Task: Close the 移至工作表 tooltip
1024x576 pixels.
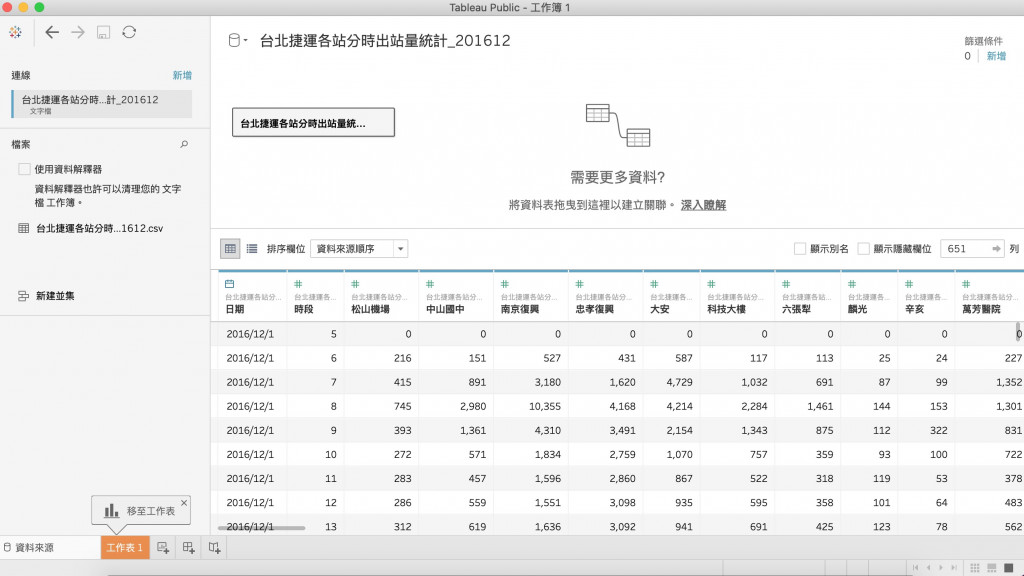Action: click(184, 503)
